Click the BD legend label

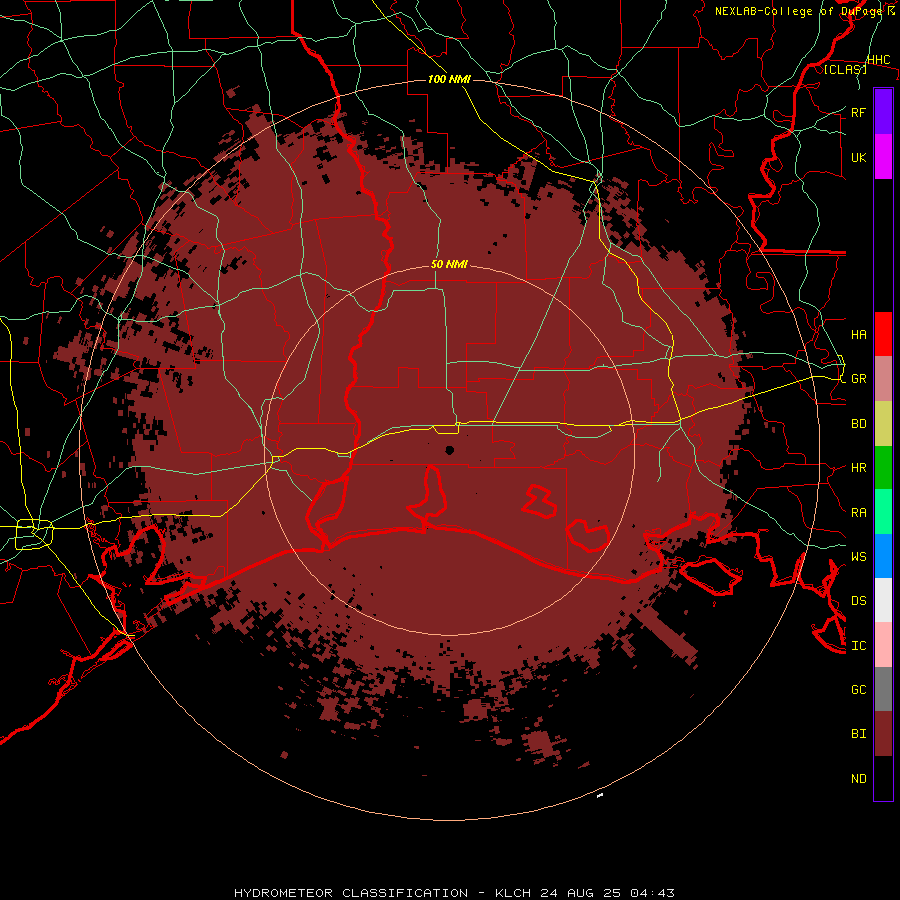pos(858,424)
